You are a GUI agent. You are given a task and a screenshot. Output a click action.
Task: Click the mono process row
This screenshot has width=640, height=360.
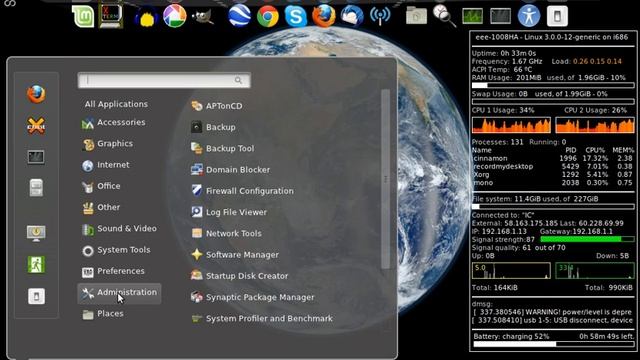(553, 183)
